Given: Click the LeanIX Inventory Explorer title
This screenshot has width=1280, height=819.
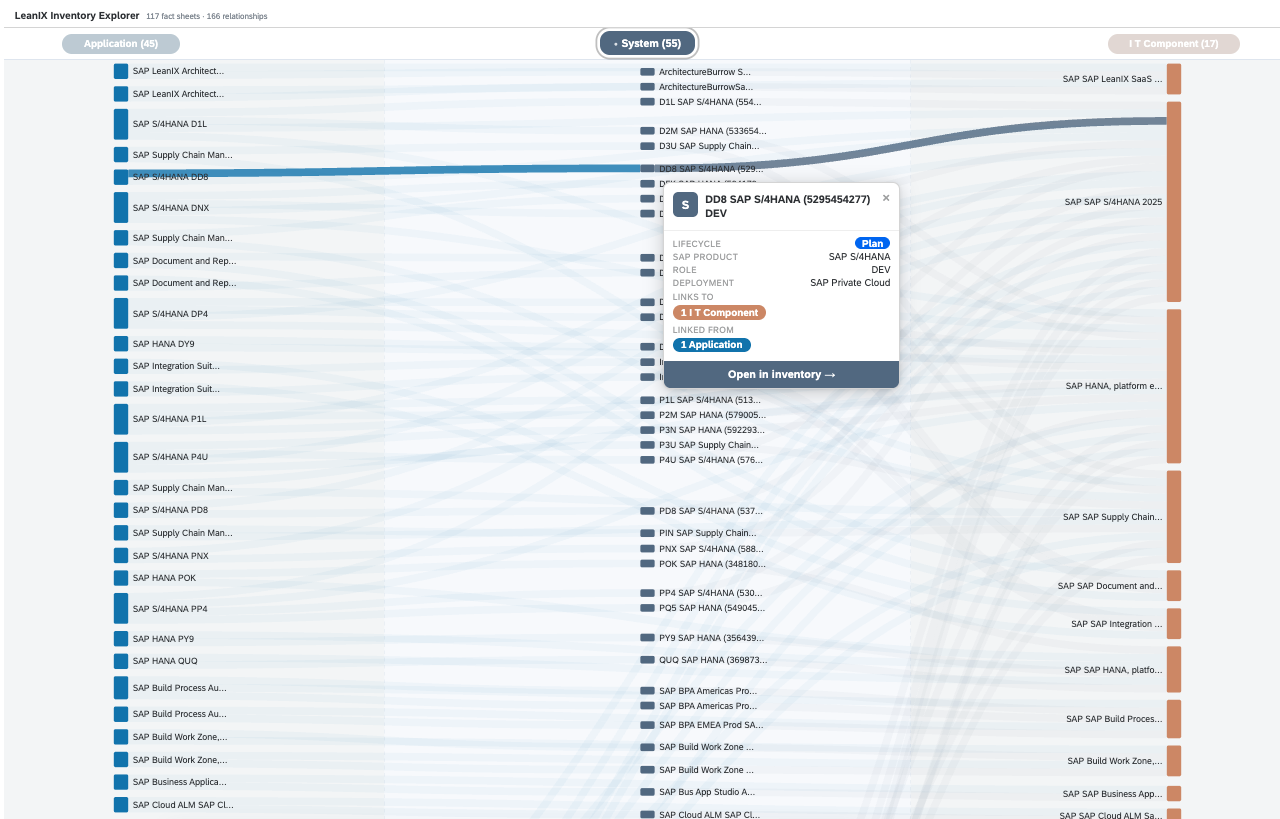Looking at the screenshot, I should click(76, 16).
